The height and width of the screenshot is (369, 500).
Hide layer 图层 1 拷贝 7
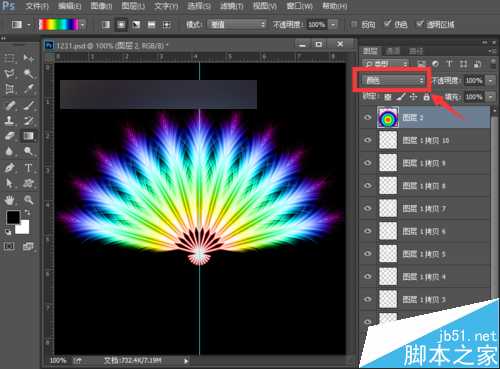368,208
